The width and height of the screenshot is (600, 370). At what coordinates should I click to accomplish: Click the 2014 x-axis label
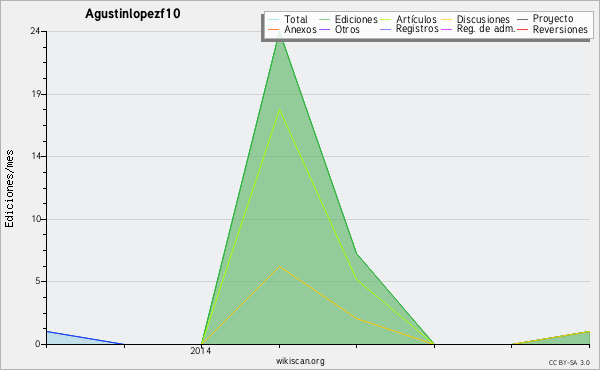201,350
